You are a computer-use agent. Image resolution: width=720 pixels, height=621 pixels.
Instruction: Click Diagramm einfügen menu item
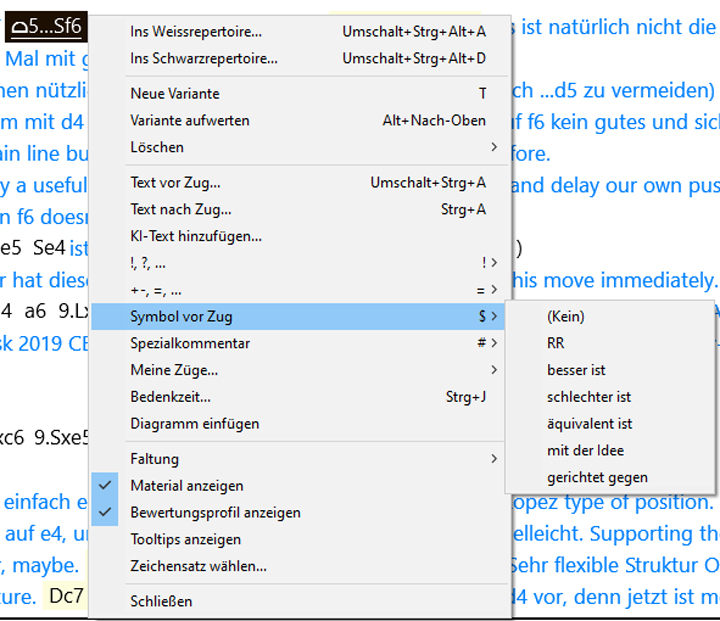[194, 424]
